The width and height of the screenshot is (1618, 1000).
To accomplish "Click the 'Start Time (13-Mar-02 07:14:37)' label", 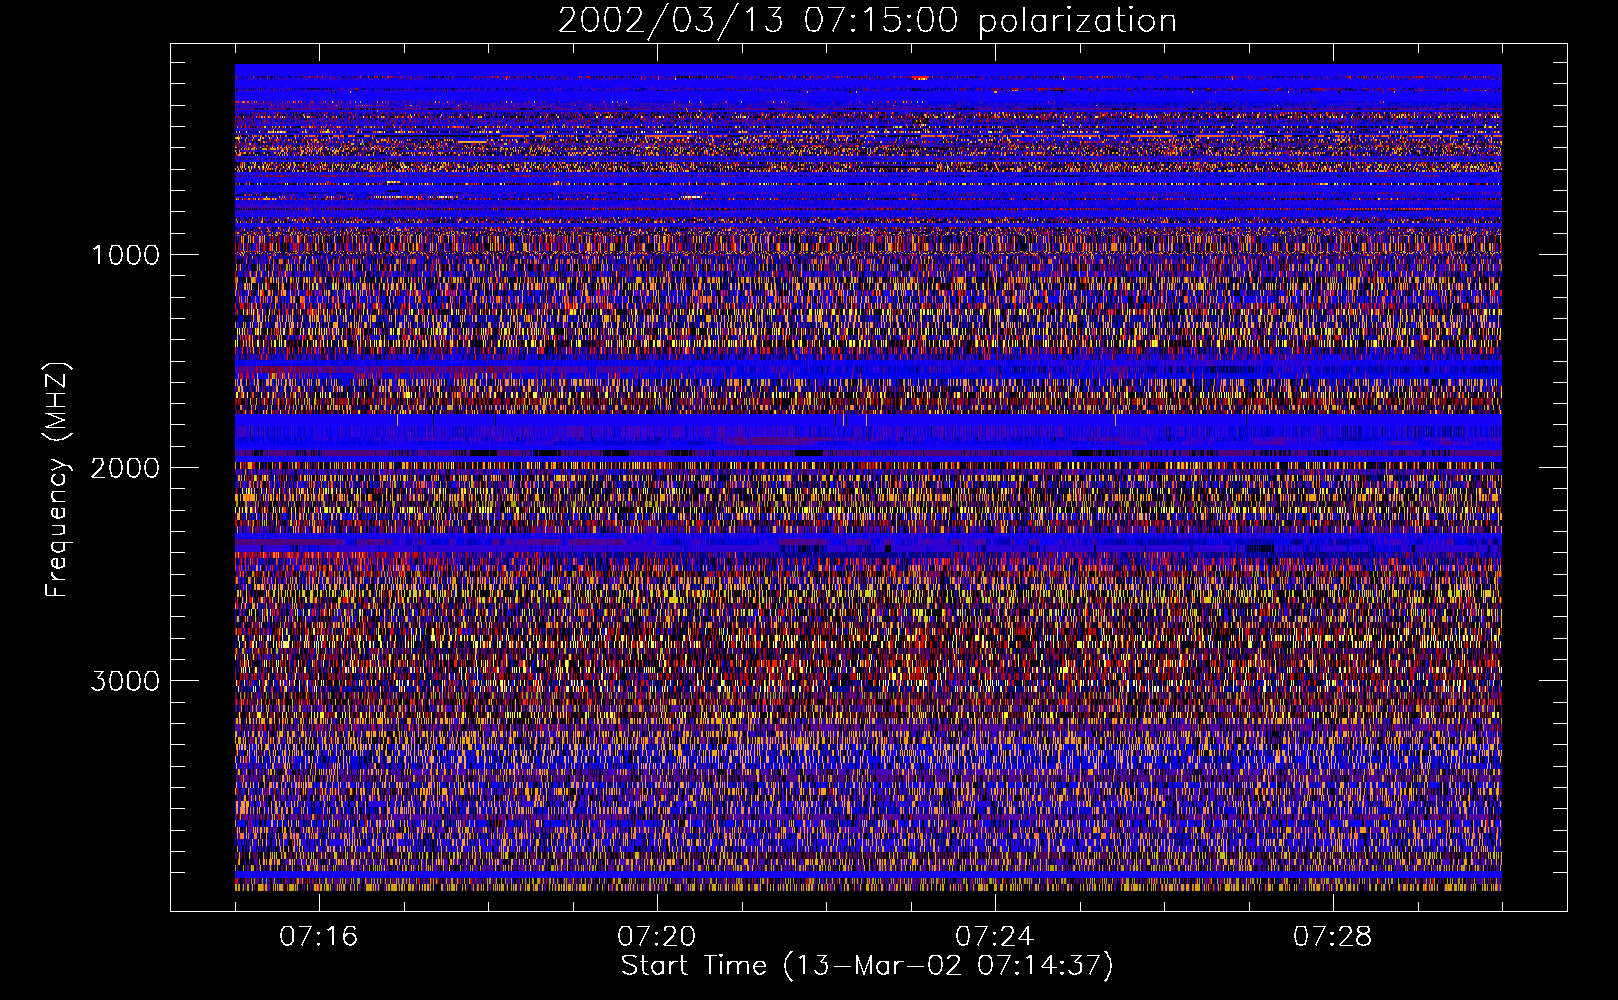I will coord(867,966).
